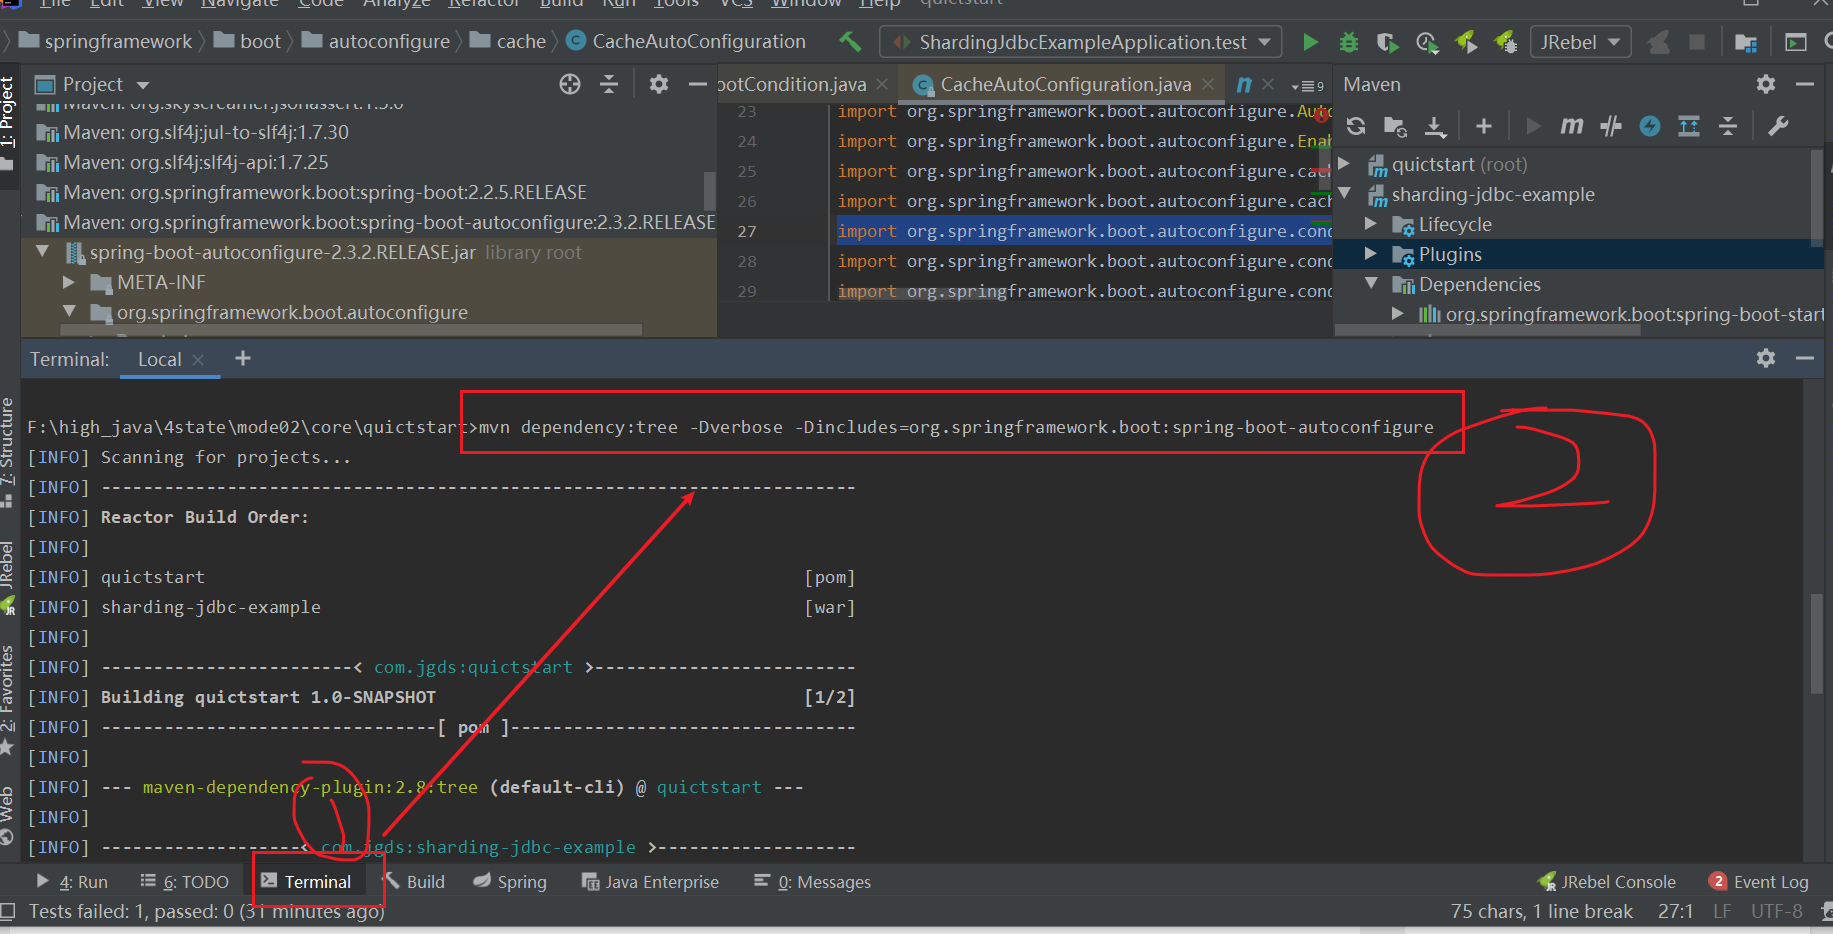Viewport: 1833px width, 934px height.
Task: Locate current file in Project view
Action: (570, 84)
